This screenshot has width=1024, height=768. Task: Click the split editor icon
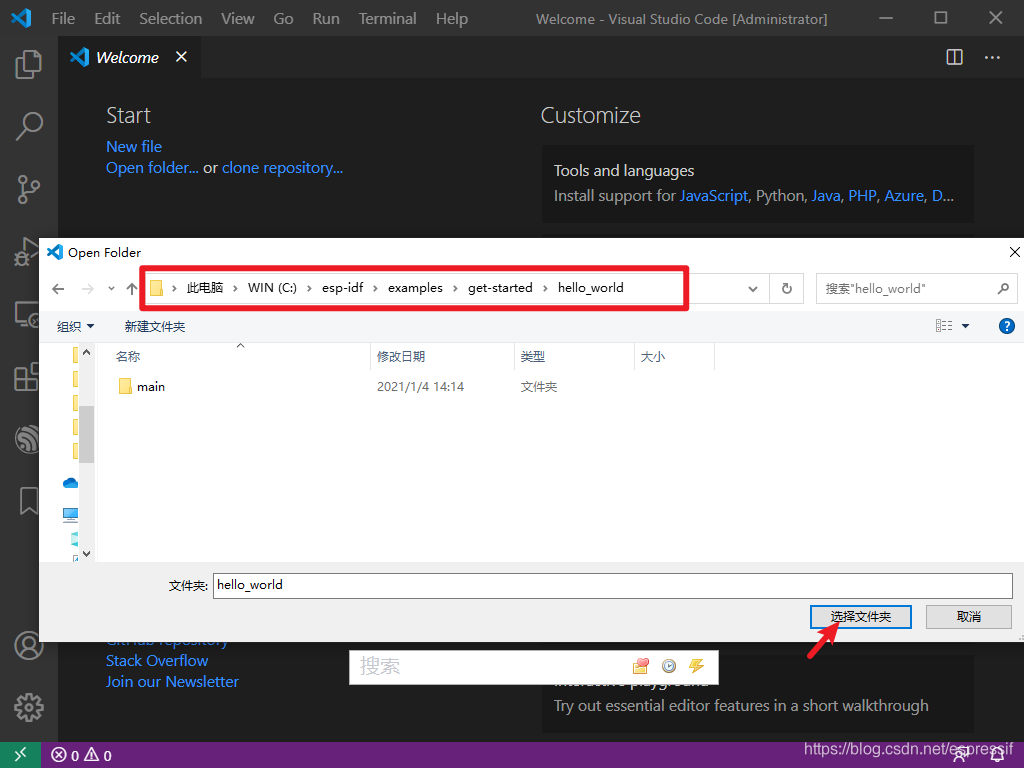955,57
